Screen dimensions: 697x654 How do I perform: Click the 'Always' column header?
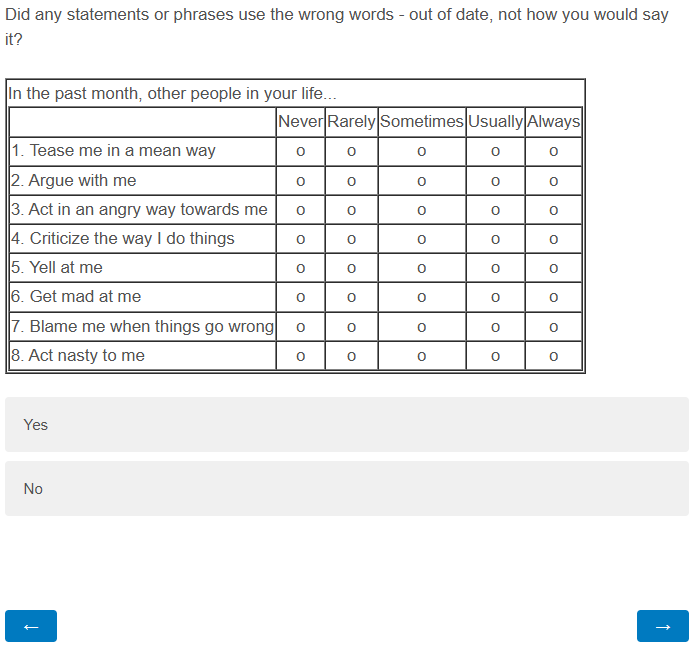pyautogui.click(x=553, y=122)
